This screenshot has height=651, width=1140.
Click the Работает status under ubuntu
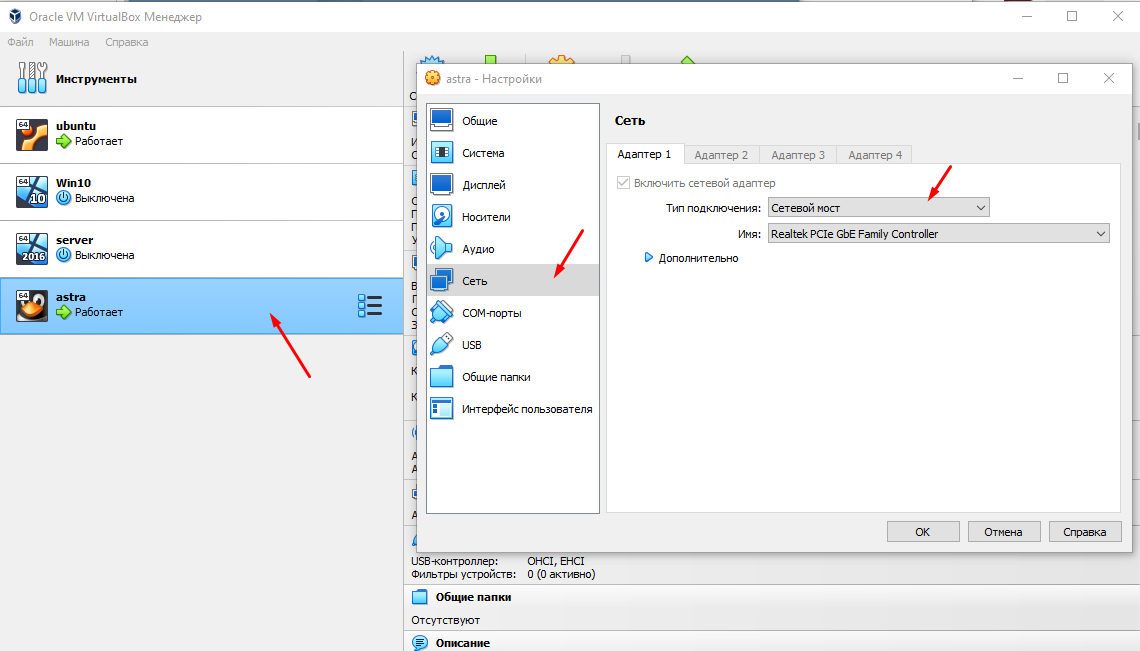click(99, 141)
